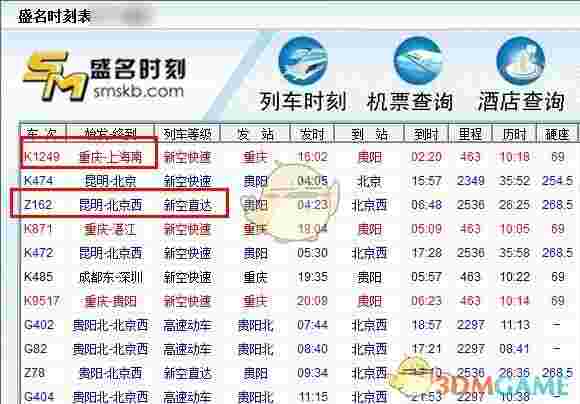The width and height of the screenshot is (580, 404).
Task: Click 高速动车 in the G82 row
Action: 188,349
